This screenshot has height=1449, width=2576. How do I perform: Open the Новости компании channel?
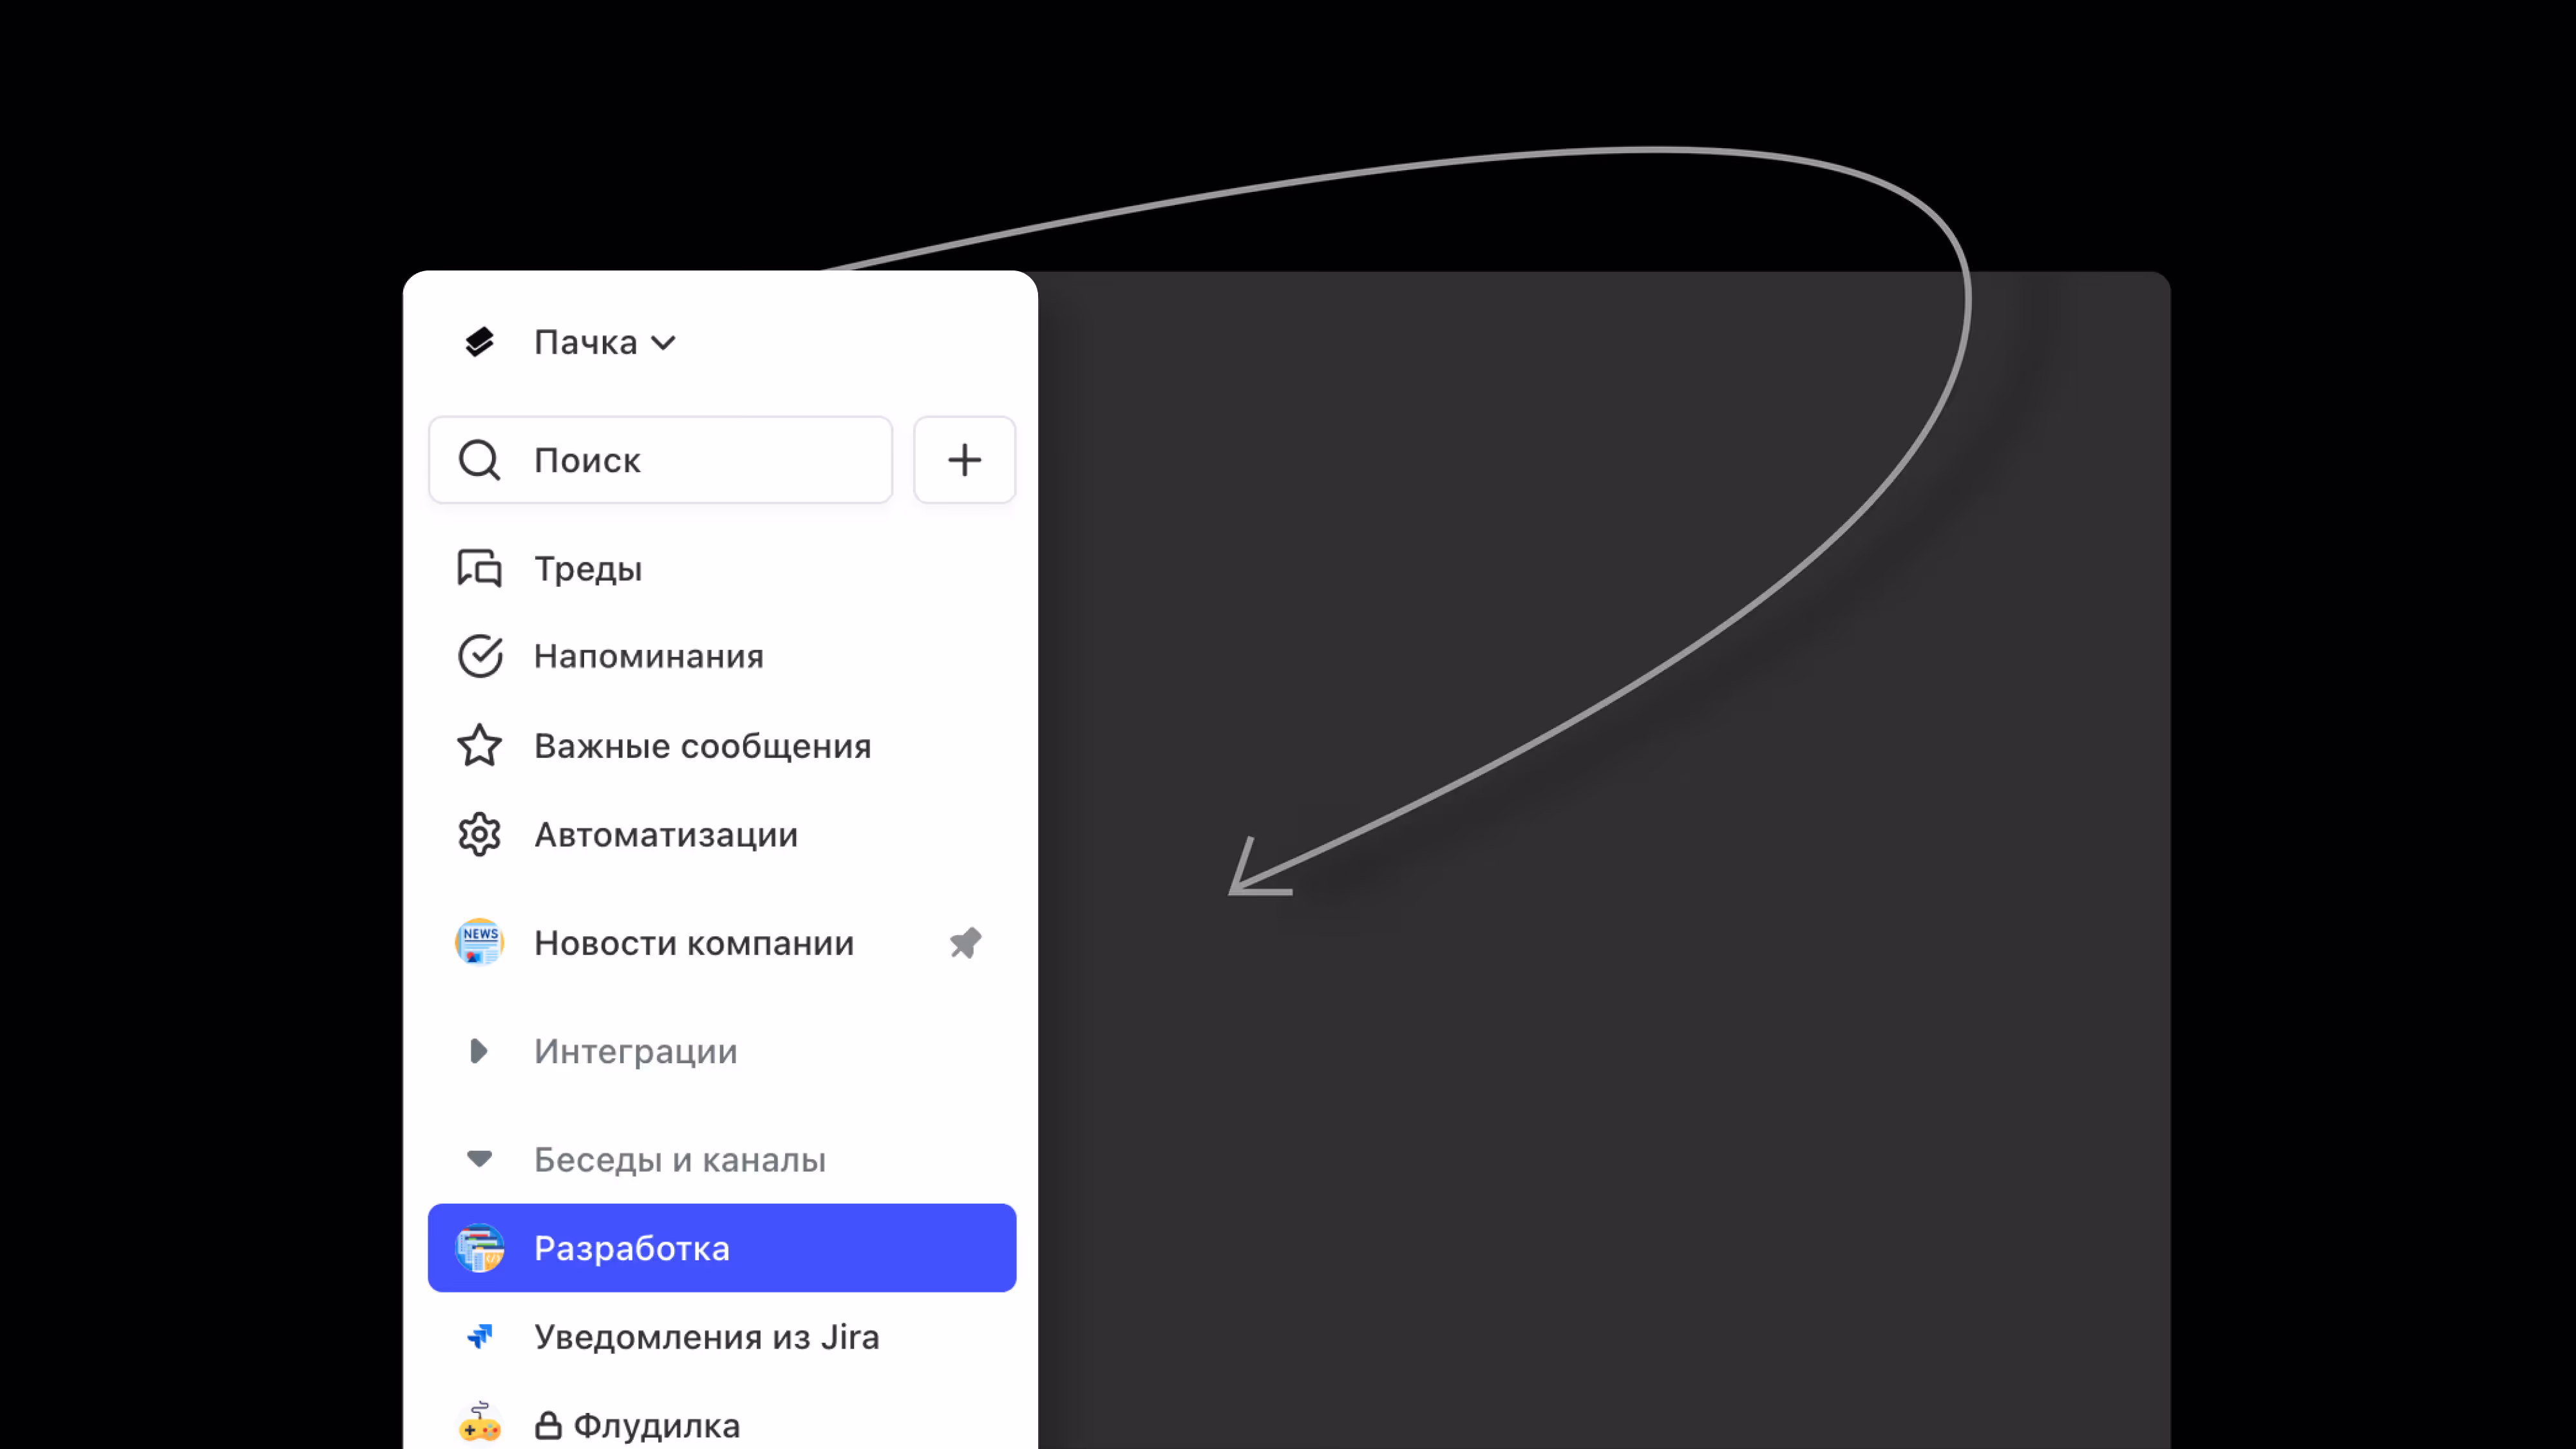coord(722,943)
